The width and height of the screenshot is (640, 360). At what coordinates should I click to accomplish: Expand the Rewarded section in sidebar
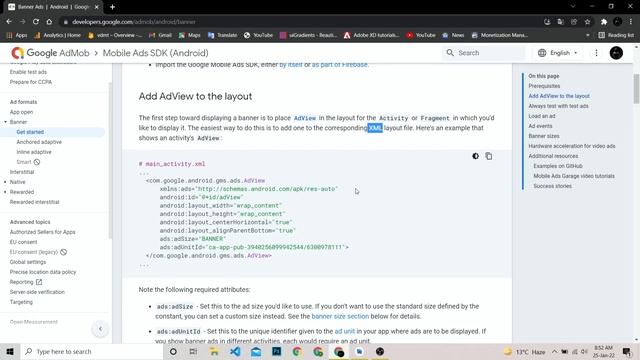point(6,192)
